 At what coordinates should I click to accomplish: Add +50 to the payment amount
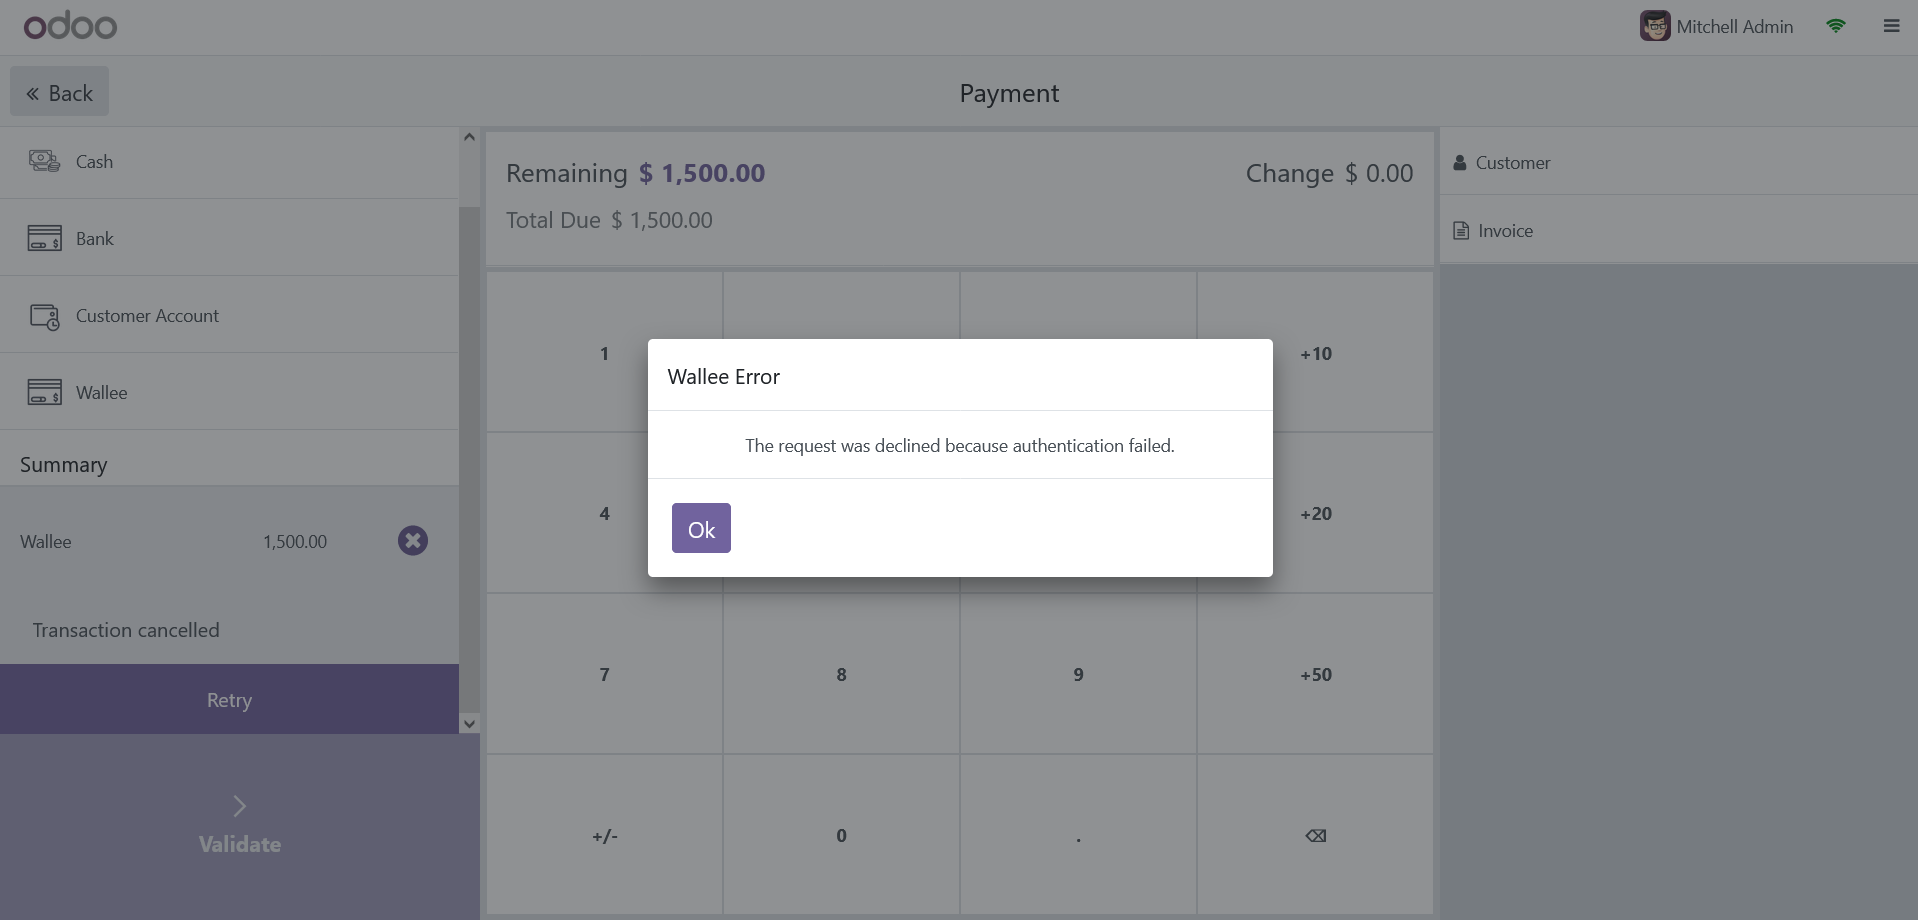1315,675
